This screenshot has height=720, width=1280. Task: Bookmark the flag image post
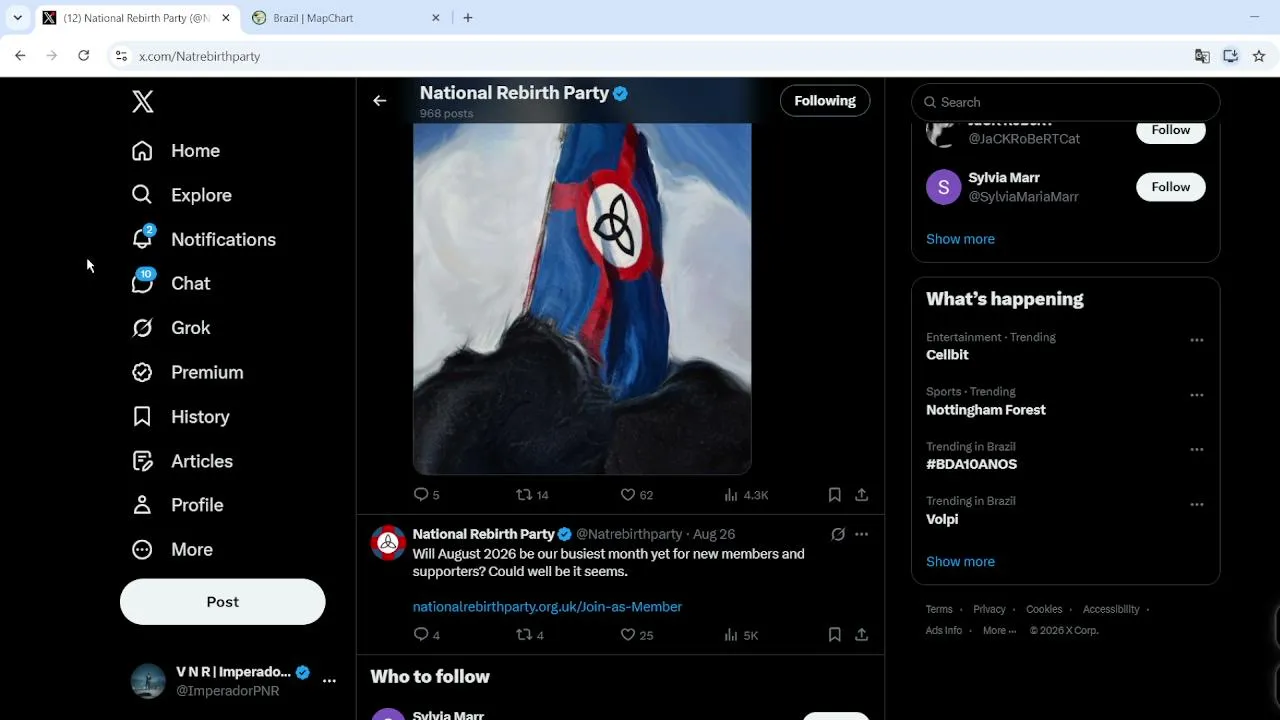click(835, 495)
